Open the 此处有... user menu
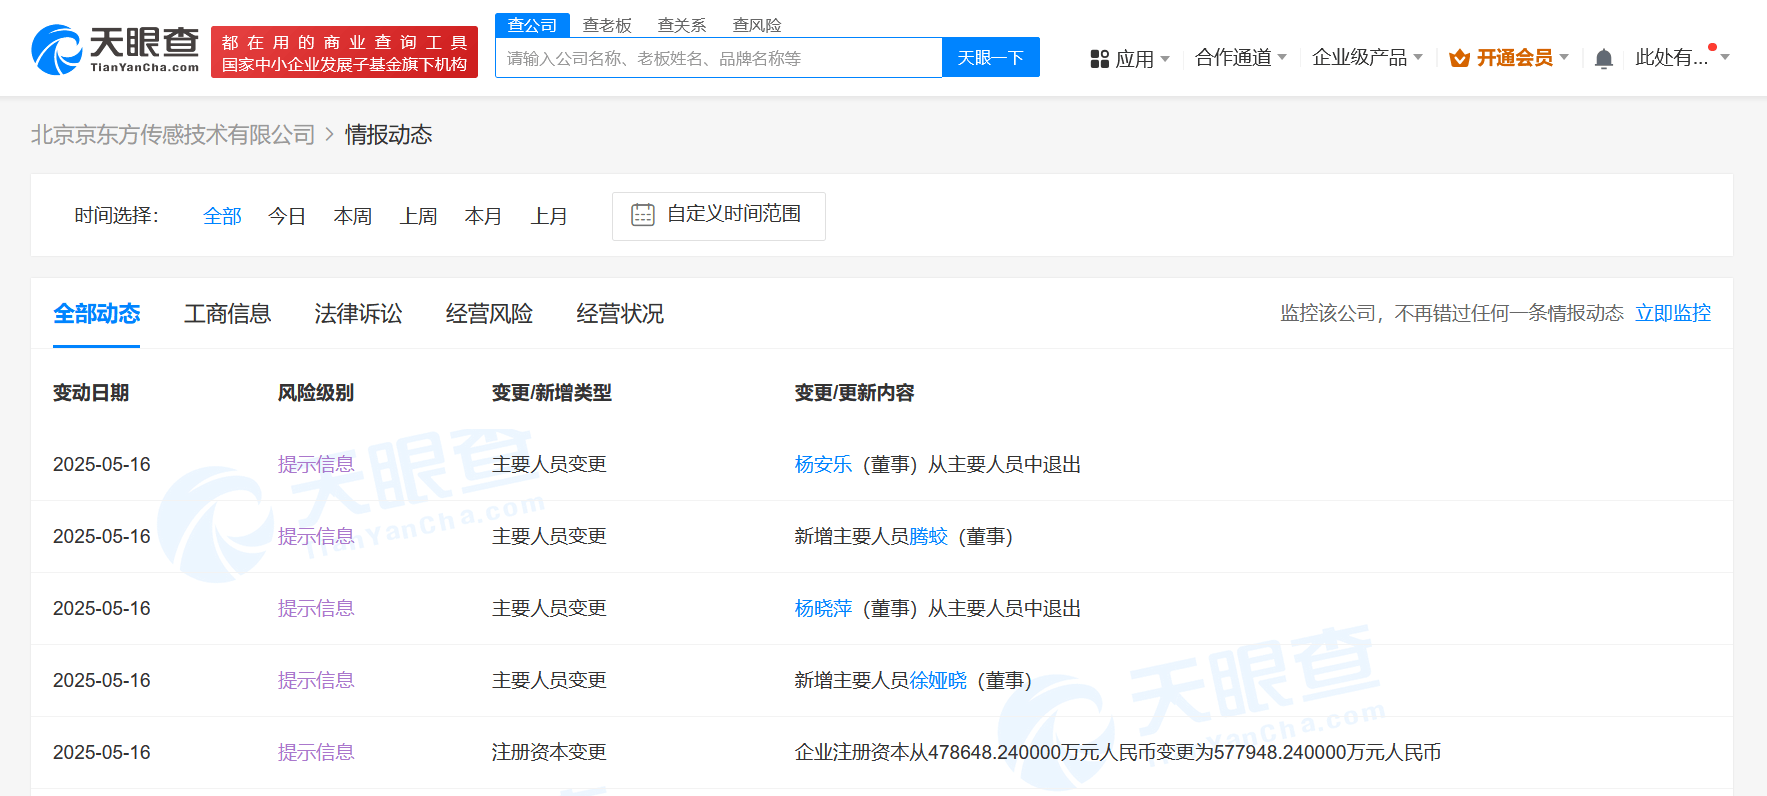 (x=1682, y=57)
